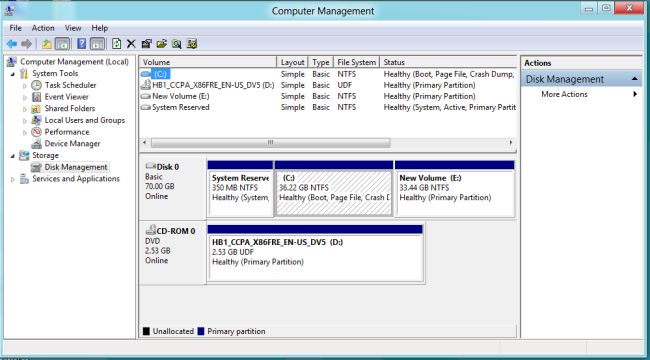Viewport: 650px width, 360px height.
Task: Click the Explore magnifier toolbar icon
Action: [x=177, y=44]
